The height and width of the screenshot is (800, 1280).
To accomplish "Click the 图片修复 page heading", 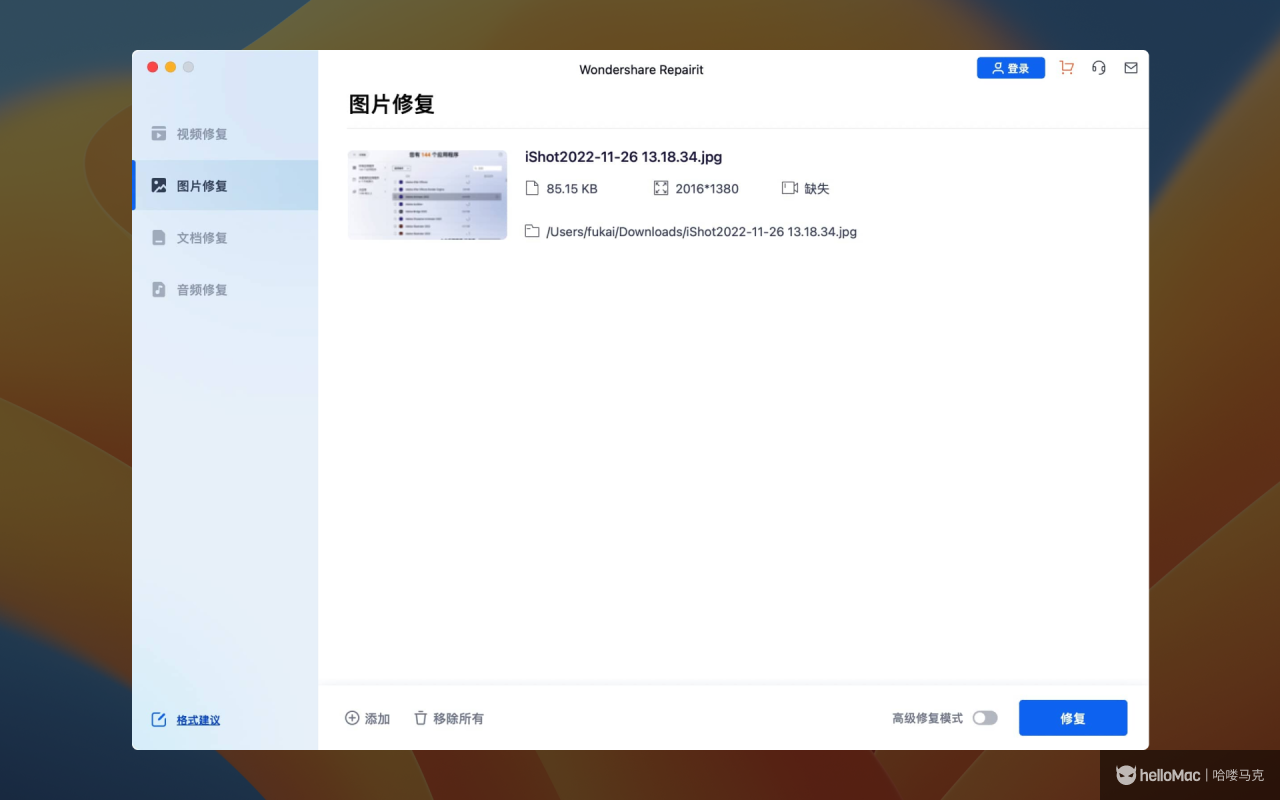I will point(391,104).
